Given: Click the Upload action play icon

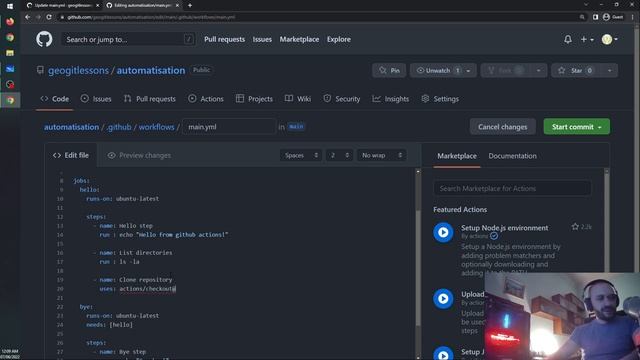Looking at the screenshot, I should coord(443,298).
